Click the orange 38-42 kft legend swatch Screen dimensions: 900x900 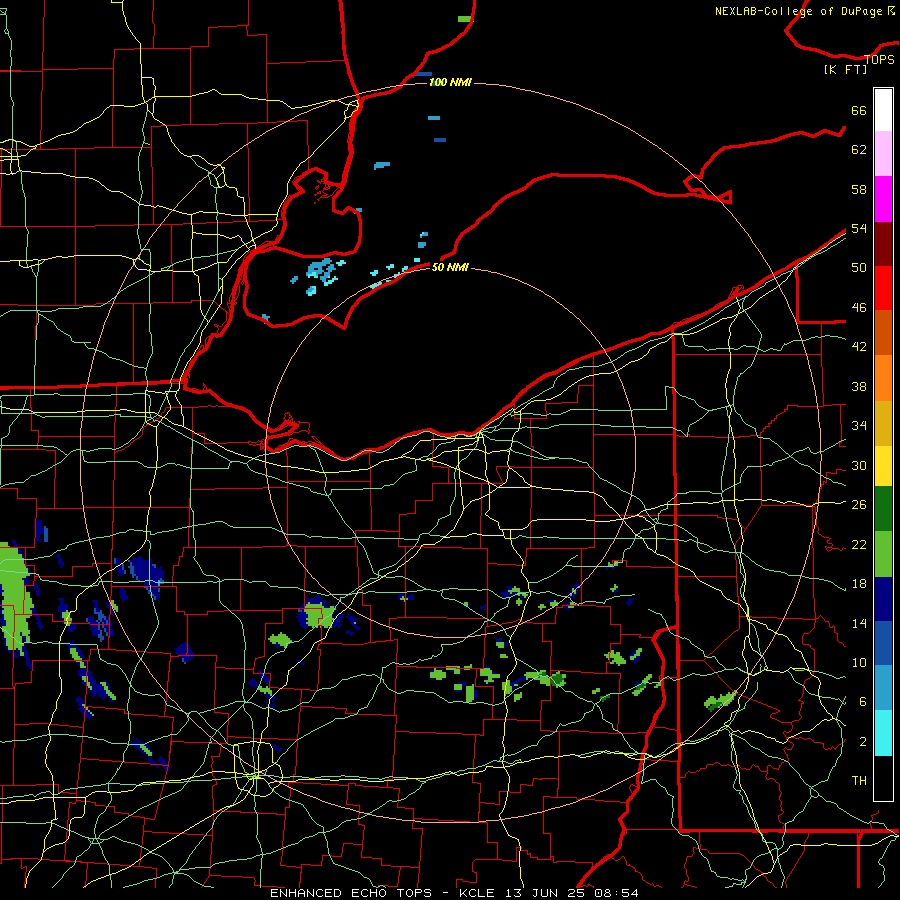[883, 378]
